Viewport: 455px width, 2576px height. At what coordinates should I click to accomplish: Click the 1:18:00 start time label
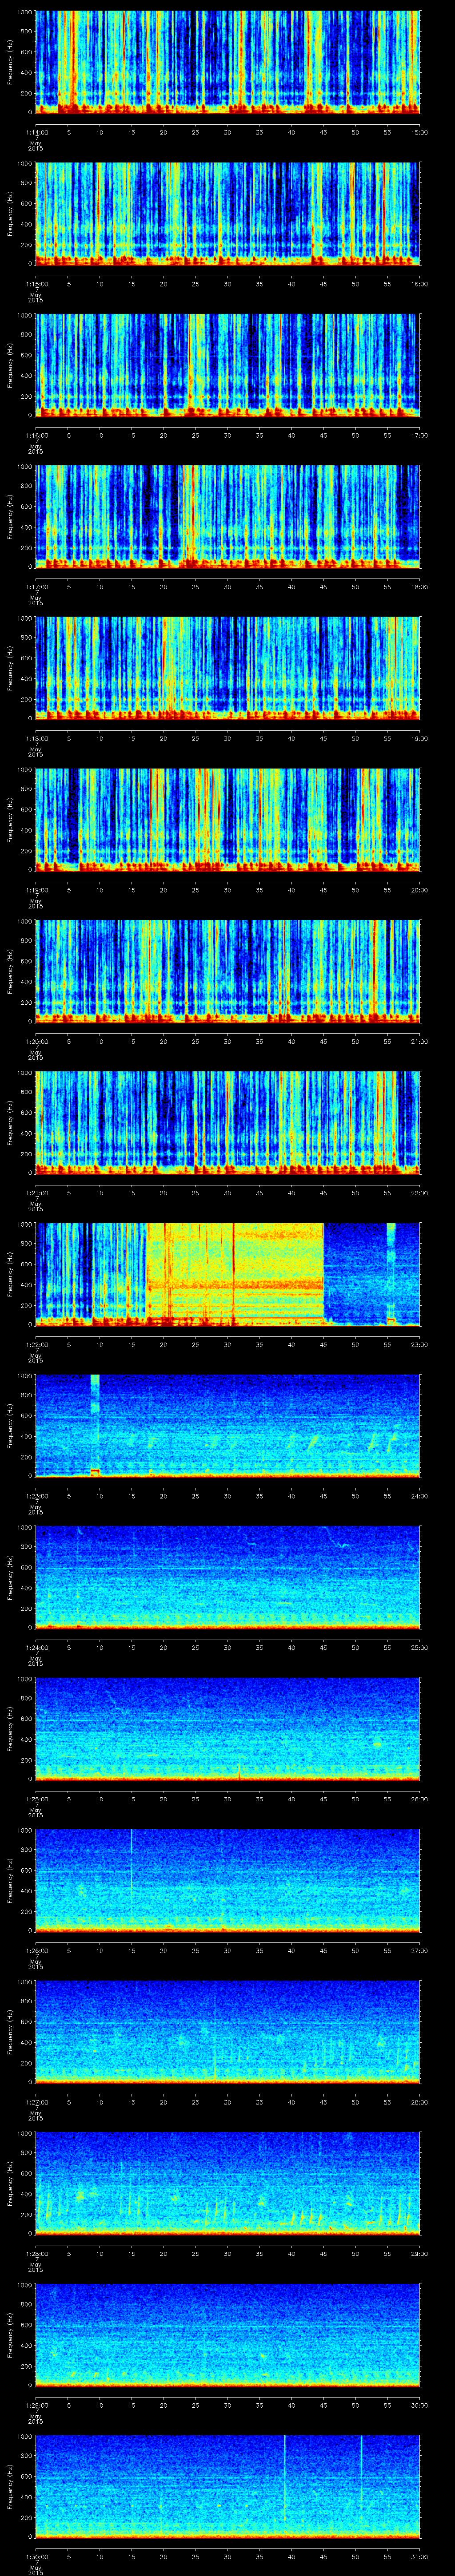pos(36,738)
